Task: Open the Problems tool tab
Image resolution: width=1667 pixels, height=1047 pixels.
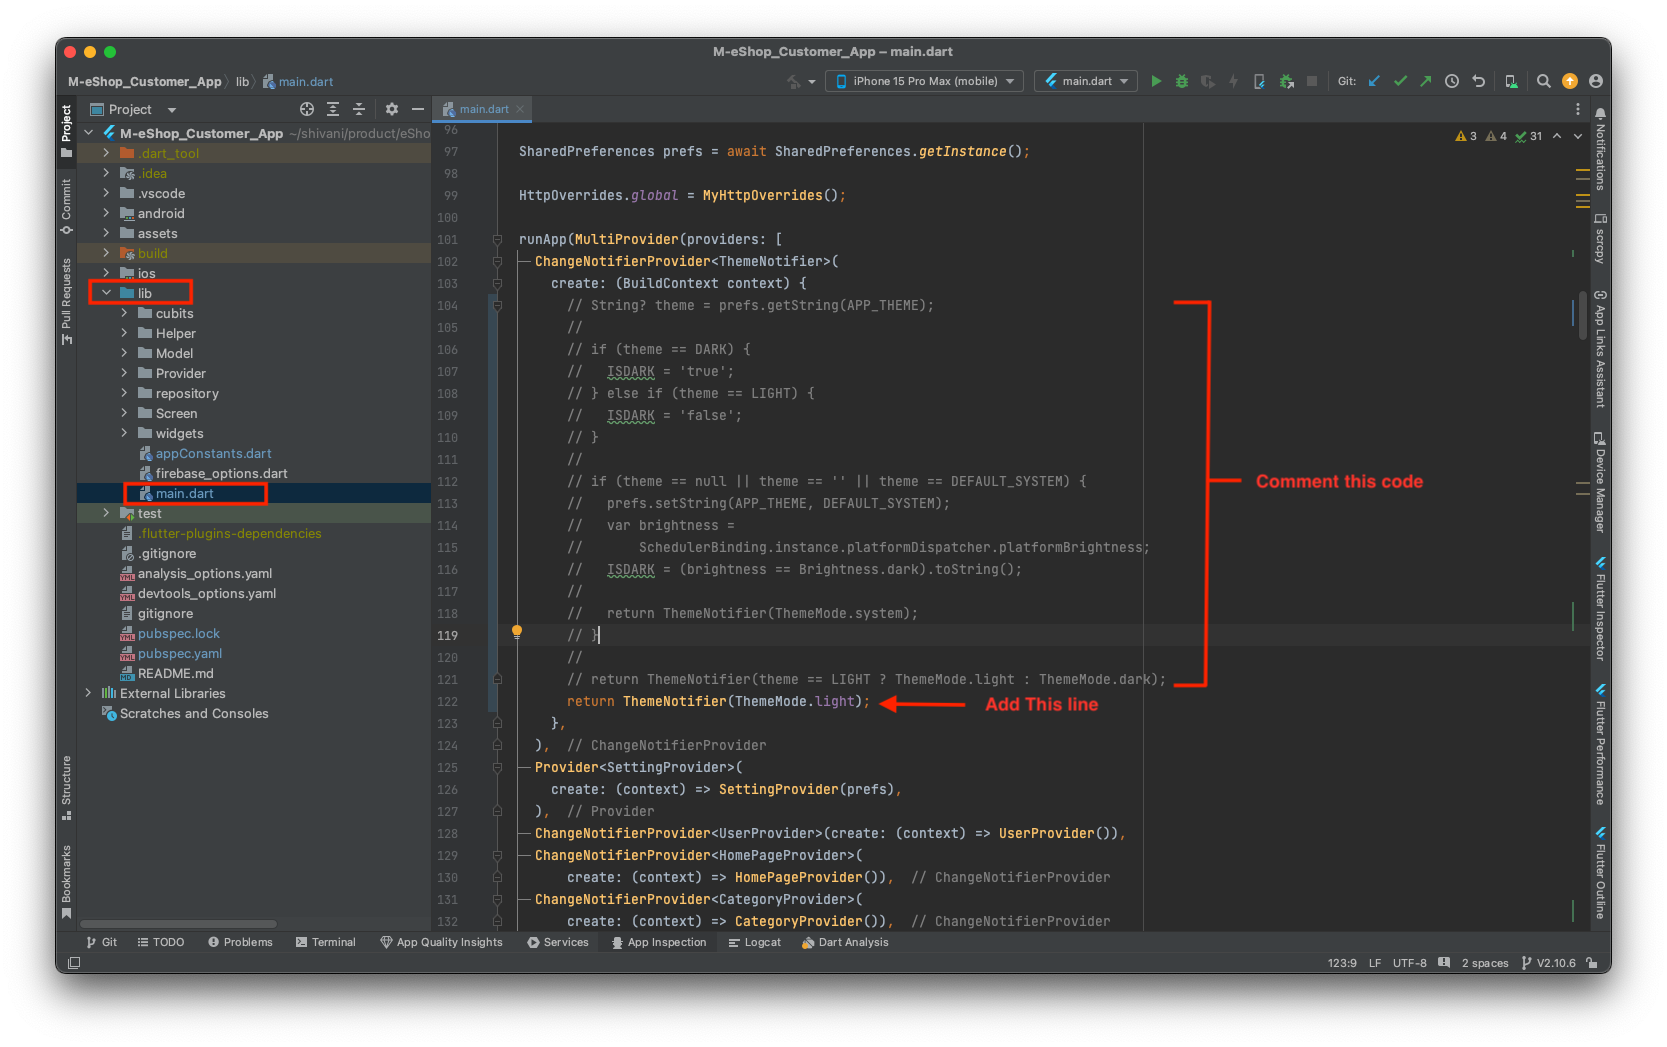Action: [240, 942]
